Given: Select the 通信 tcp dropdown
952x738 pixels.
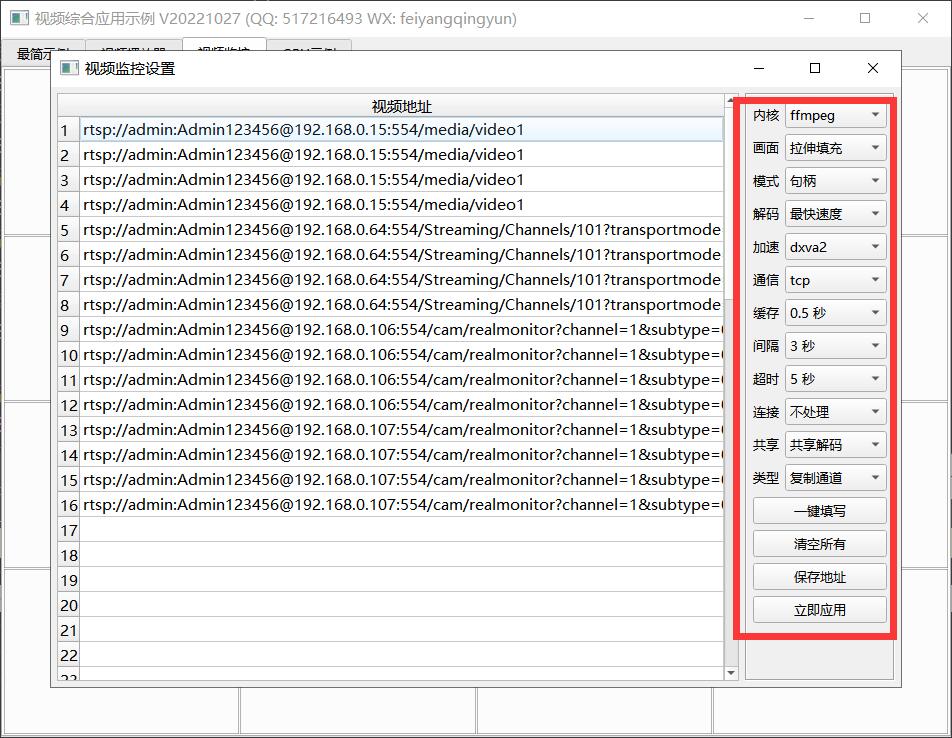Looking at the screenshot, I should [x=835, y=280].
